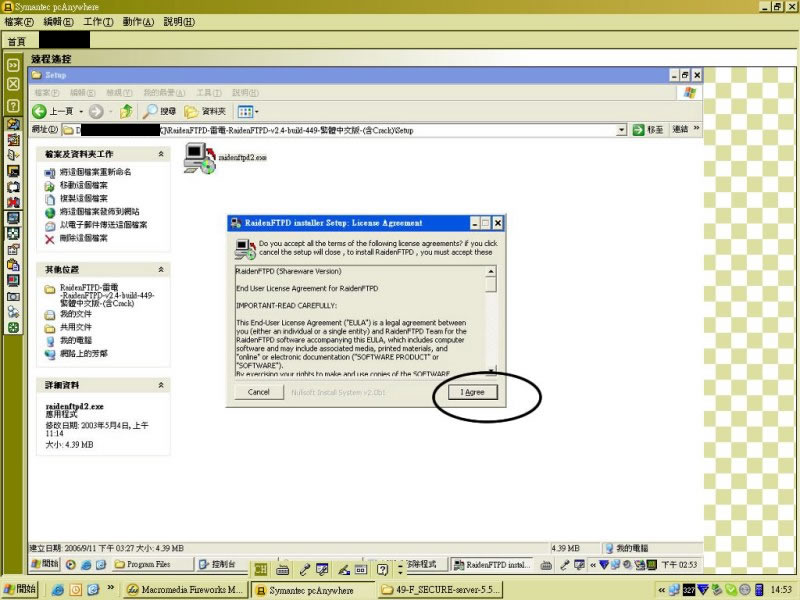Screen dimensions: 800x600
Task: Click 以電子郵件傳送這個檔案 link
Action: 104,225
